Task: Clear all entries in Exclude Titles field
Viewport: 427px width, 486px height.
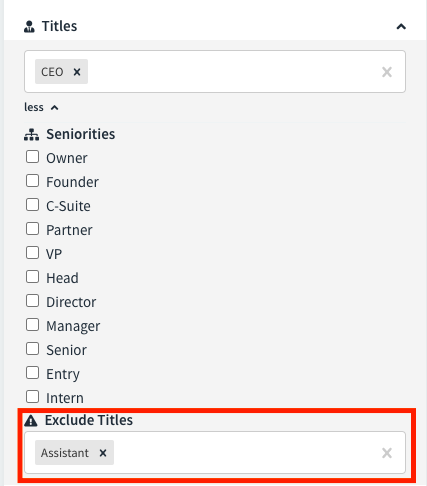Action: pyautogui.click(x=387, y=453)
